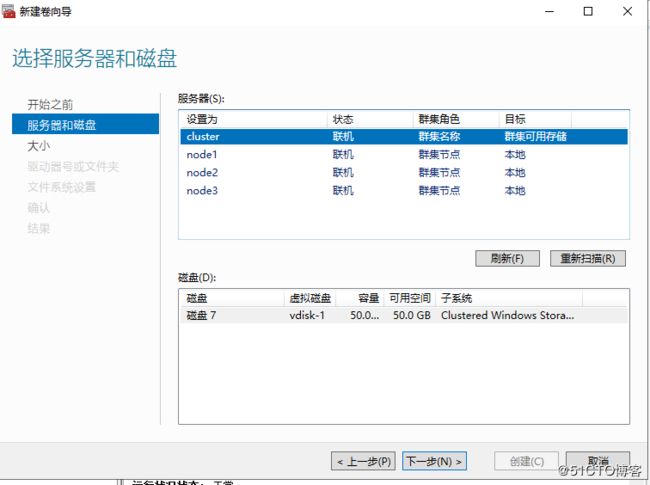The height and width of the screenshot is (485, 650).
Task: Click the 目标 column header
Action: tap(535, 119)
